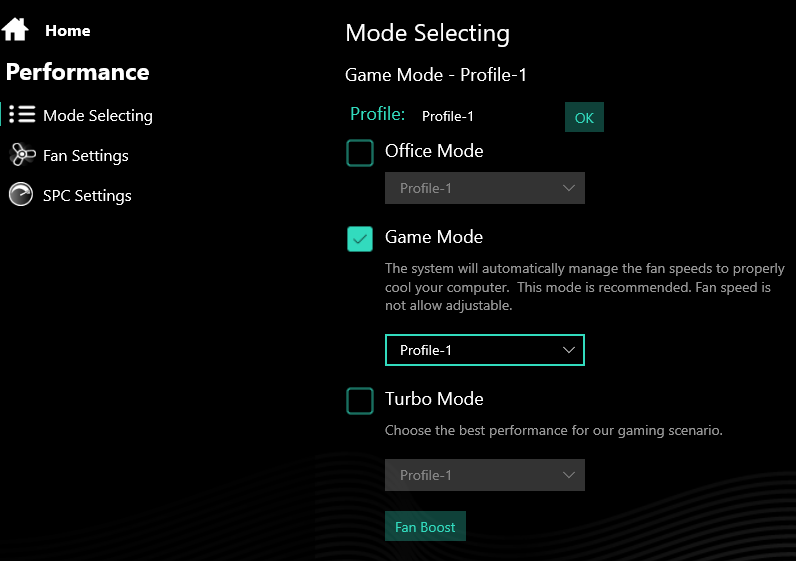Uncheck the Game Mode checkbox

360,239
